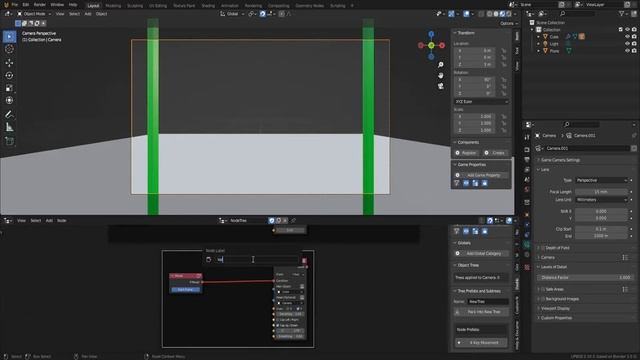Adjust the Clip Start value field
640x360 pixels.
point(601,229)
